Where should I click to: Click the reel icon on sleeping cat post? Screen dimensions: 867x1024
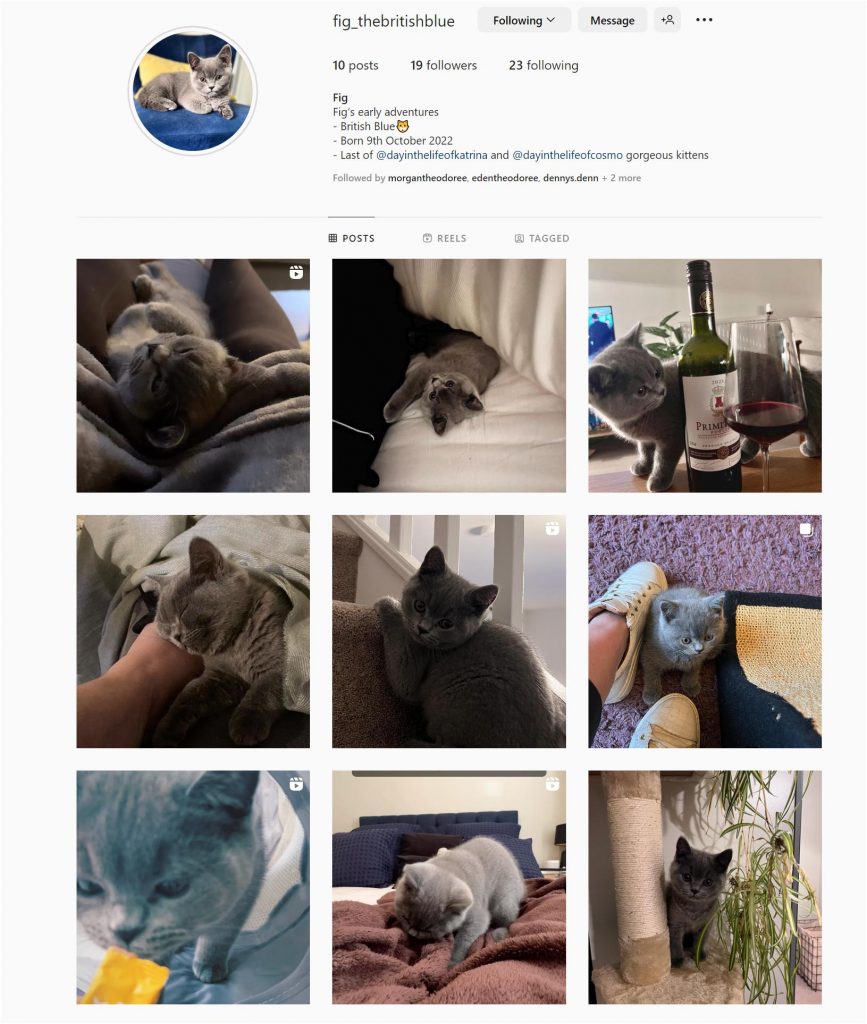point(296,272)
